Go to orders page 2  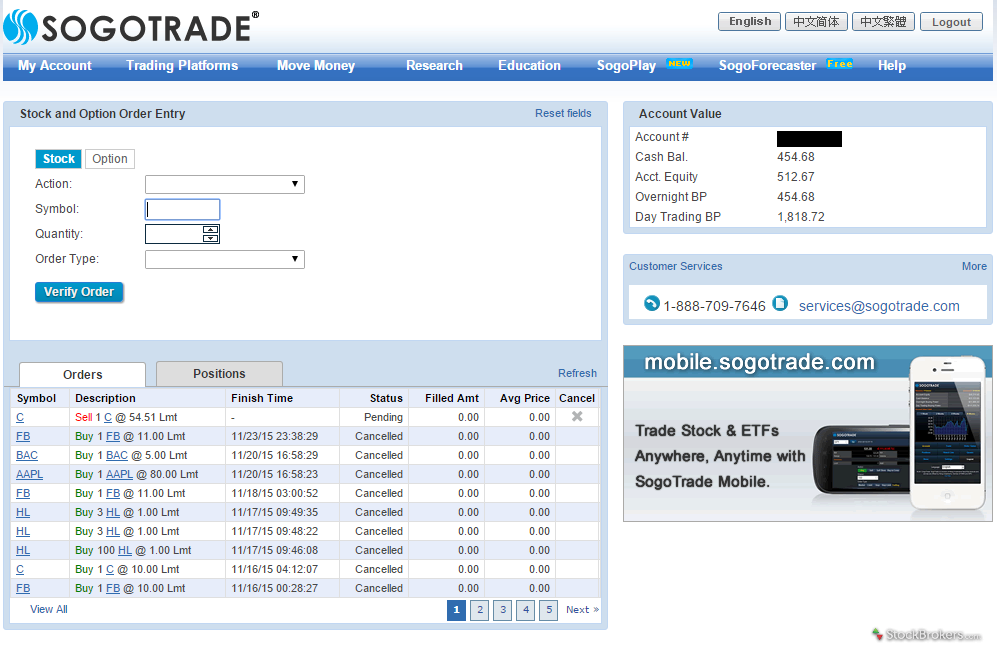click(x=480, y=610)
